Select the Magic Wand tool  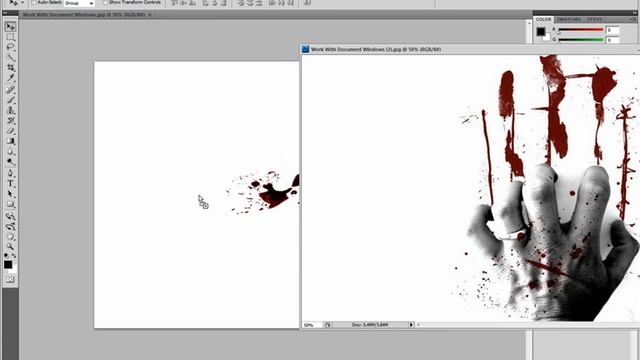pos(10,58)
